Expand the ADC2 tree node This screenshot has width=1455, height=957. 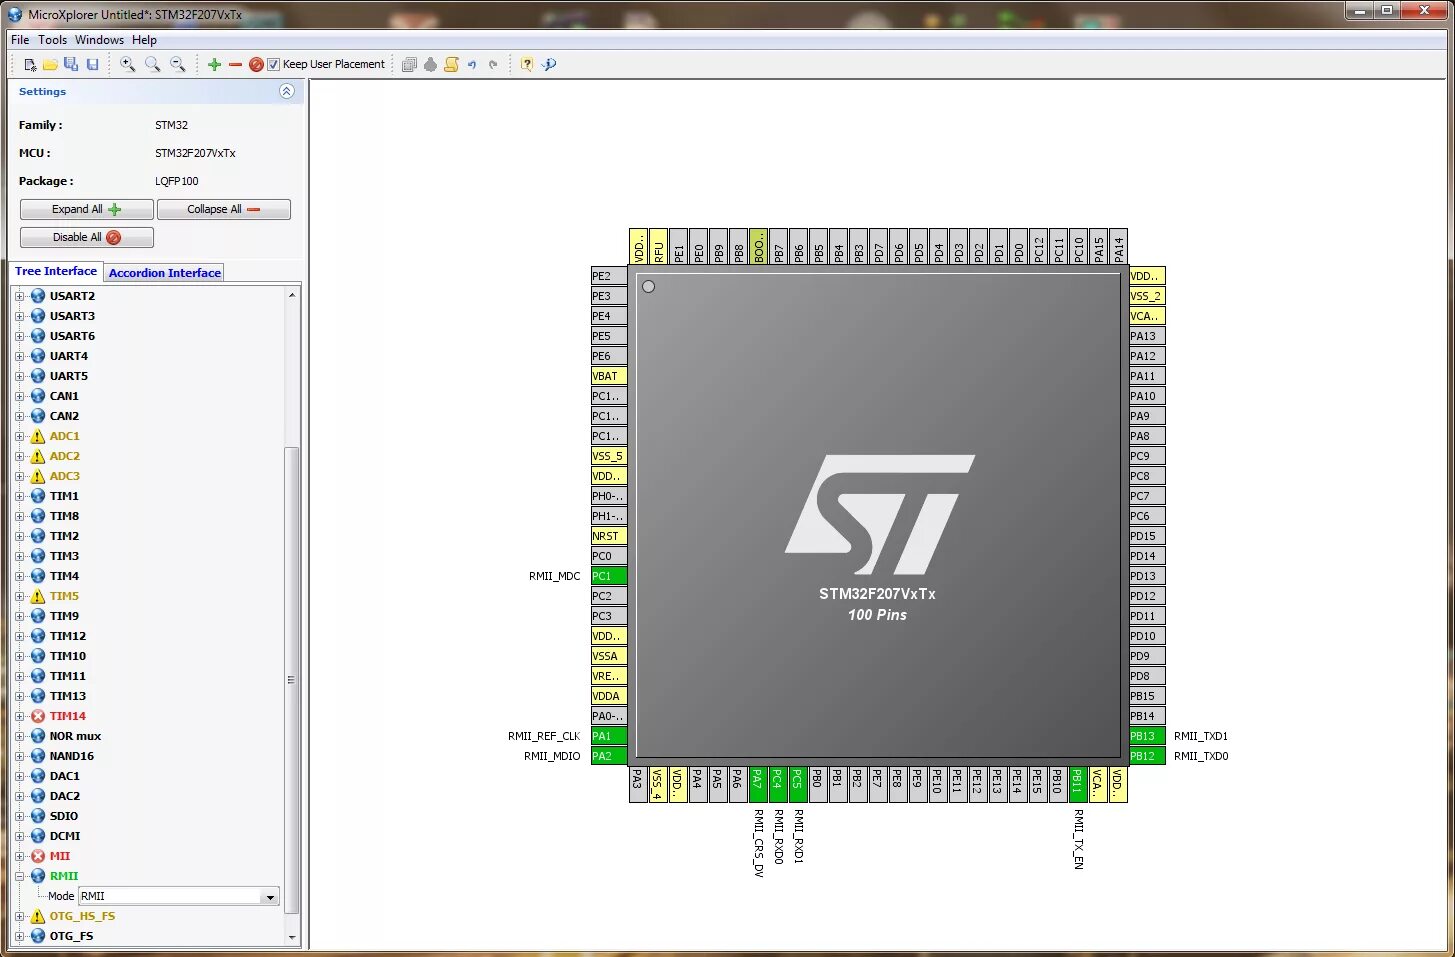[19, 456]
